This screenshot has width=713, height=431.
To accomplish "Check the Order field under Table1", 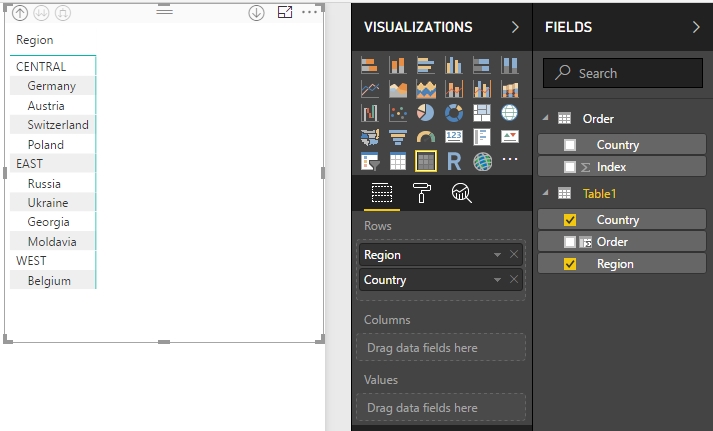I will click(569, 242).
